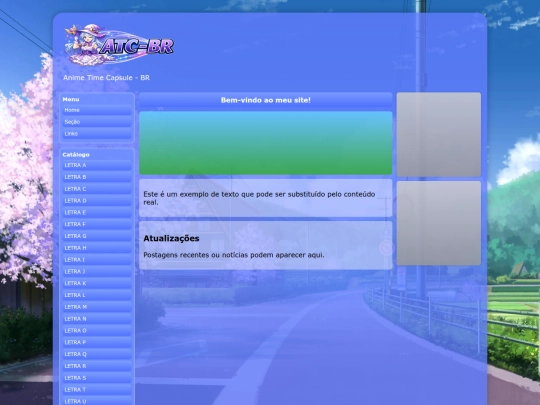Screen dimensions: 540x405
Task: Open the LETRA I catalog entry
Action: tap(97, 260)
